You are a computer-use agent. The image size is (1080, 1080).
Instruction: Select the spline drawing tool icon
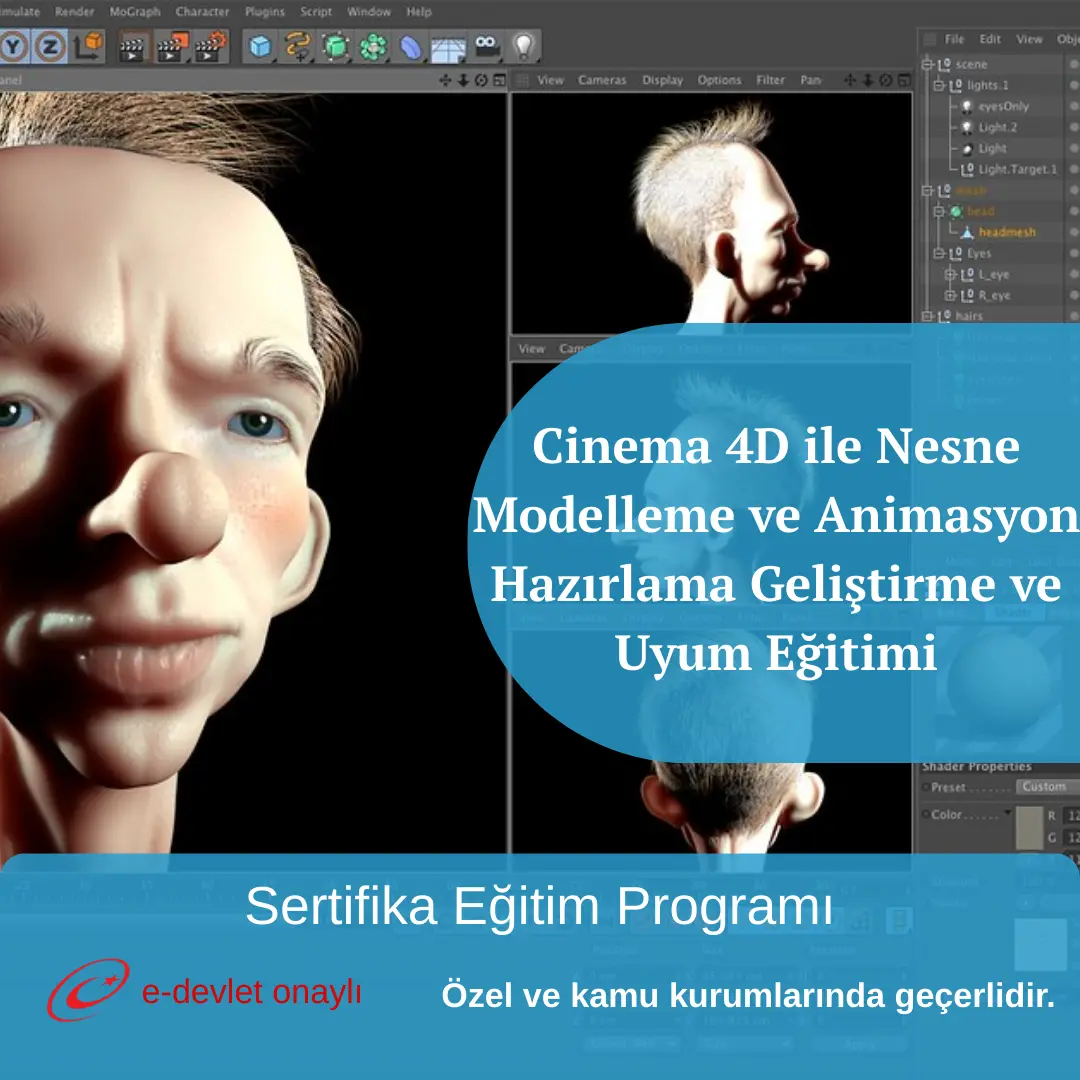[x=298, y=47]
